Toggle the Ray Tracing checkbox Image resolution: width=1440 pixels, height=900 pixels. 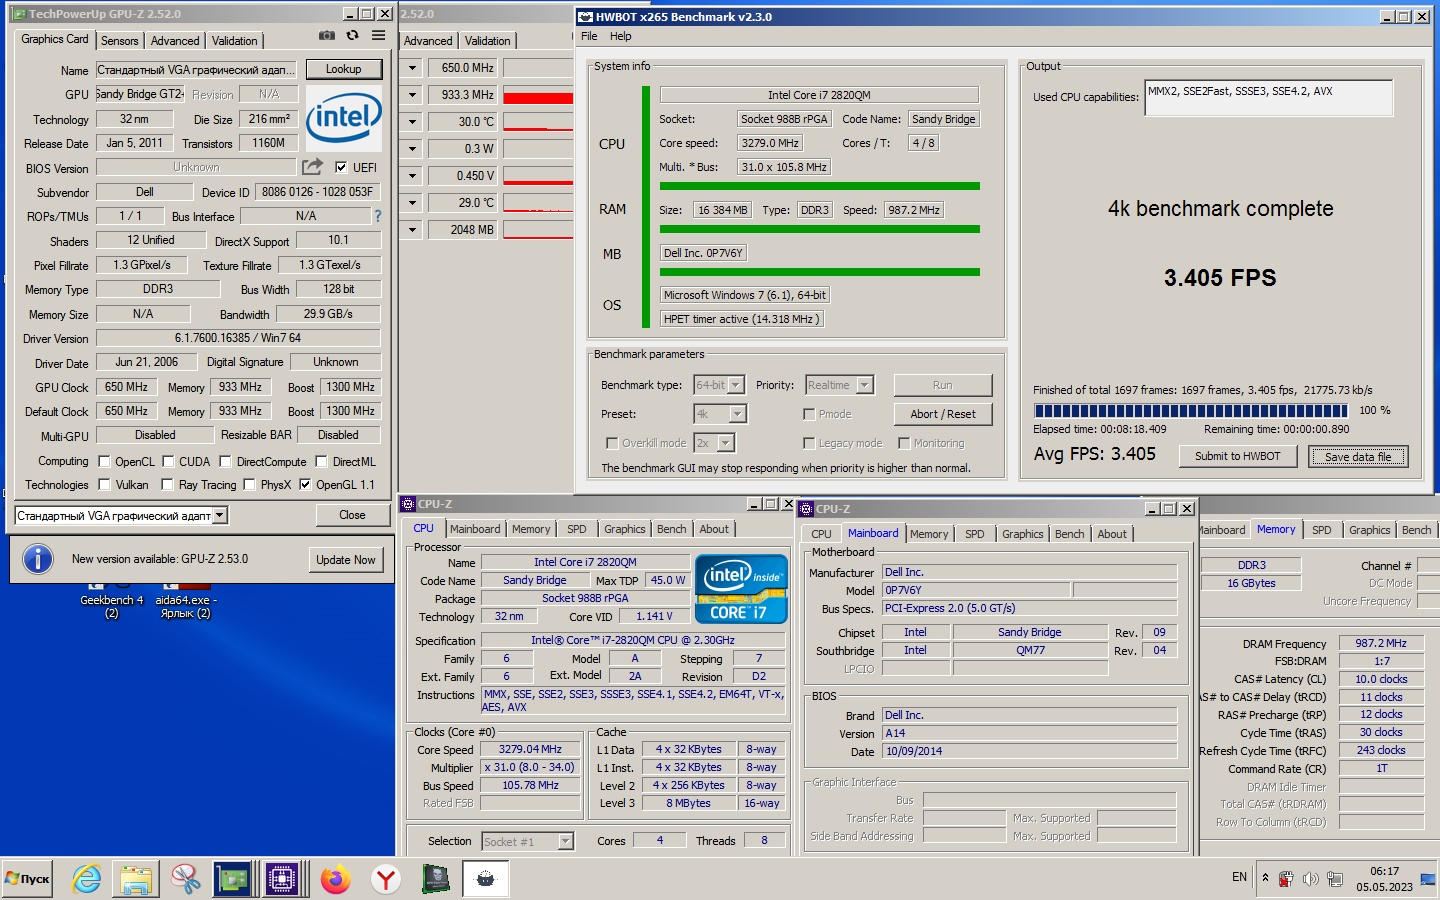coord(168,485)
